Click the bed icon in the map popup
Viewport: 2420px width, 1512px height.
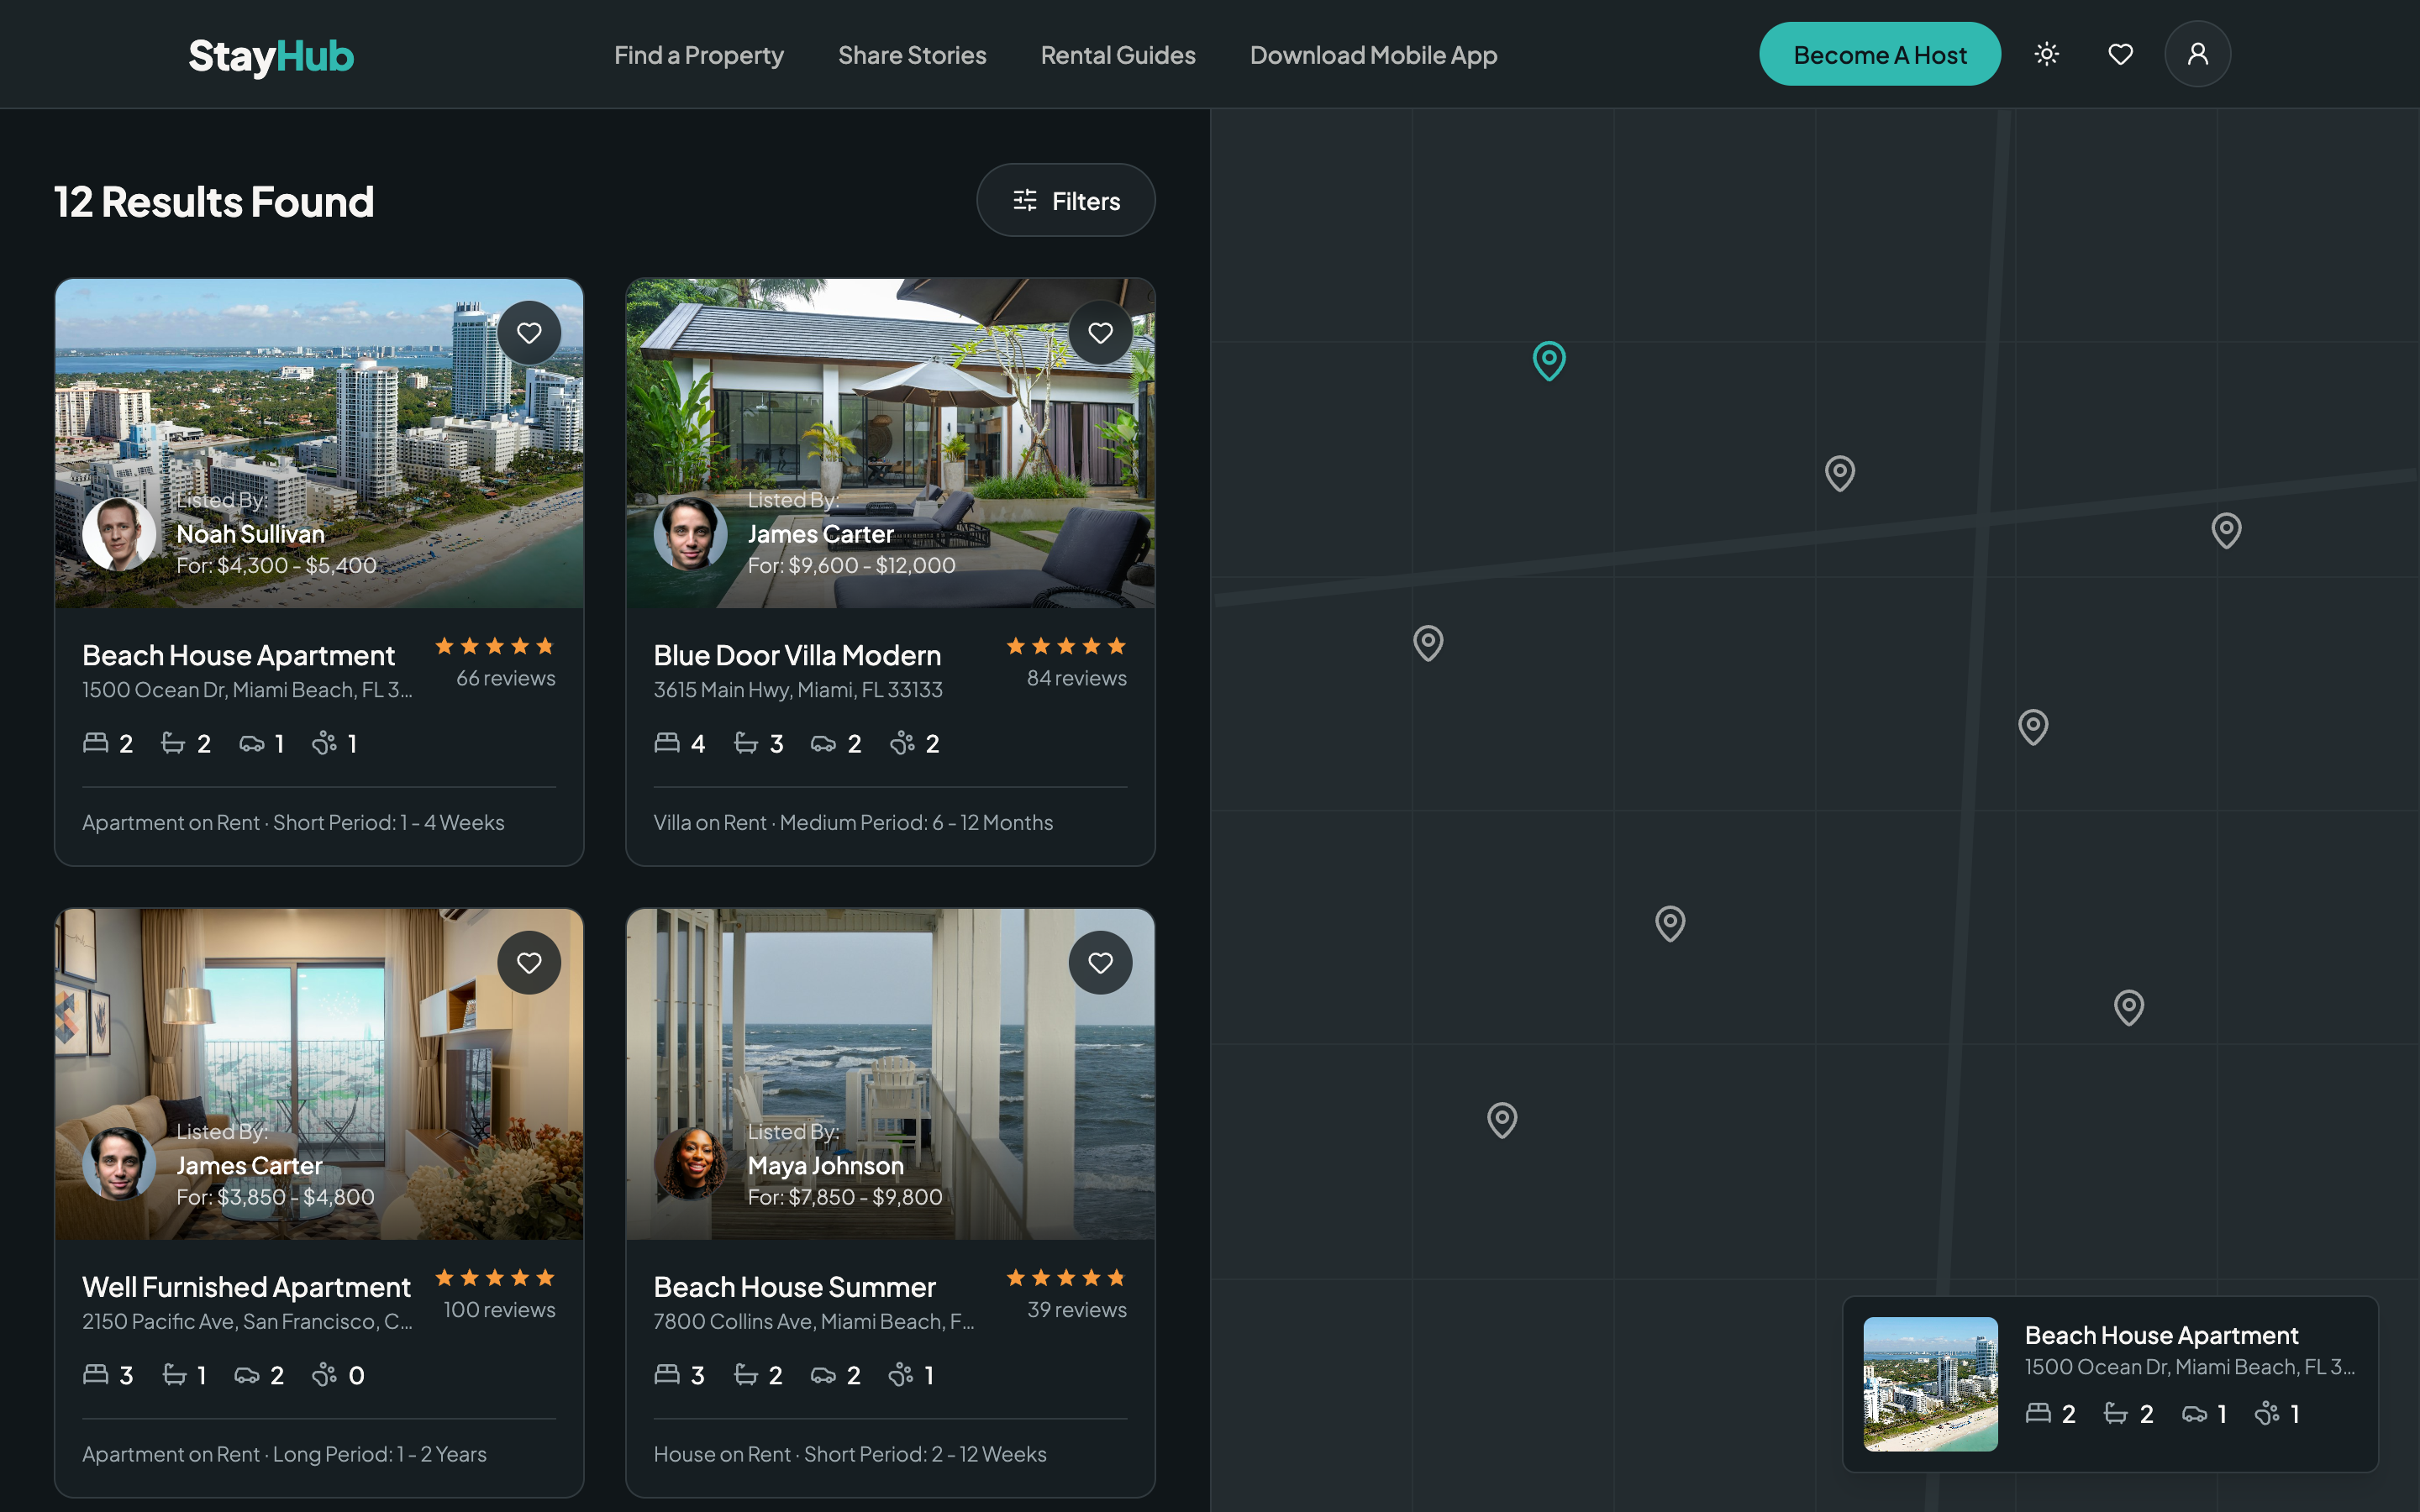coord(2038,1412)
